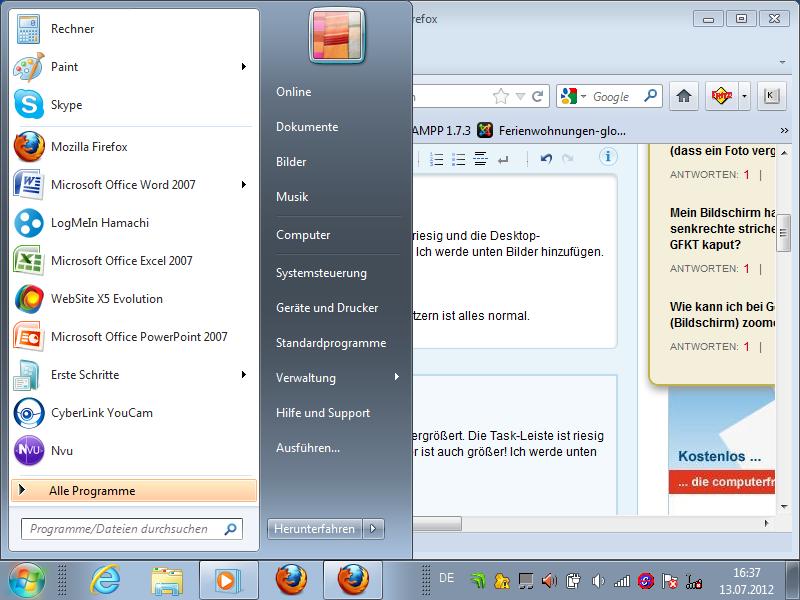Open network signal tray icon

click(x=622, y=581)
